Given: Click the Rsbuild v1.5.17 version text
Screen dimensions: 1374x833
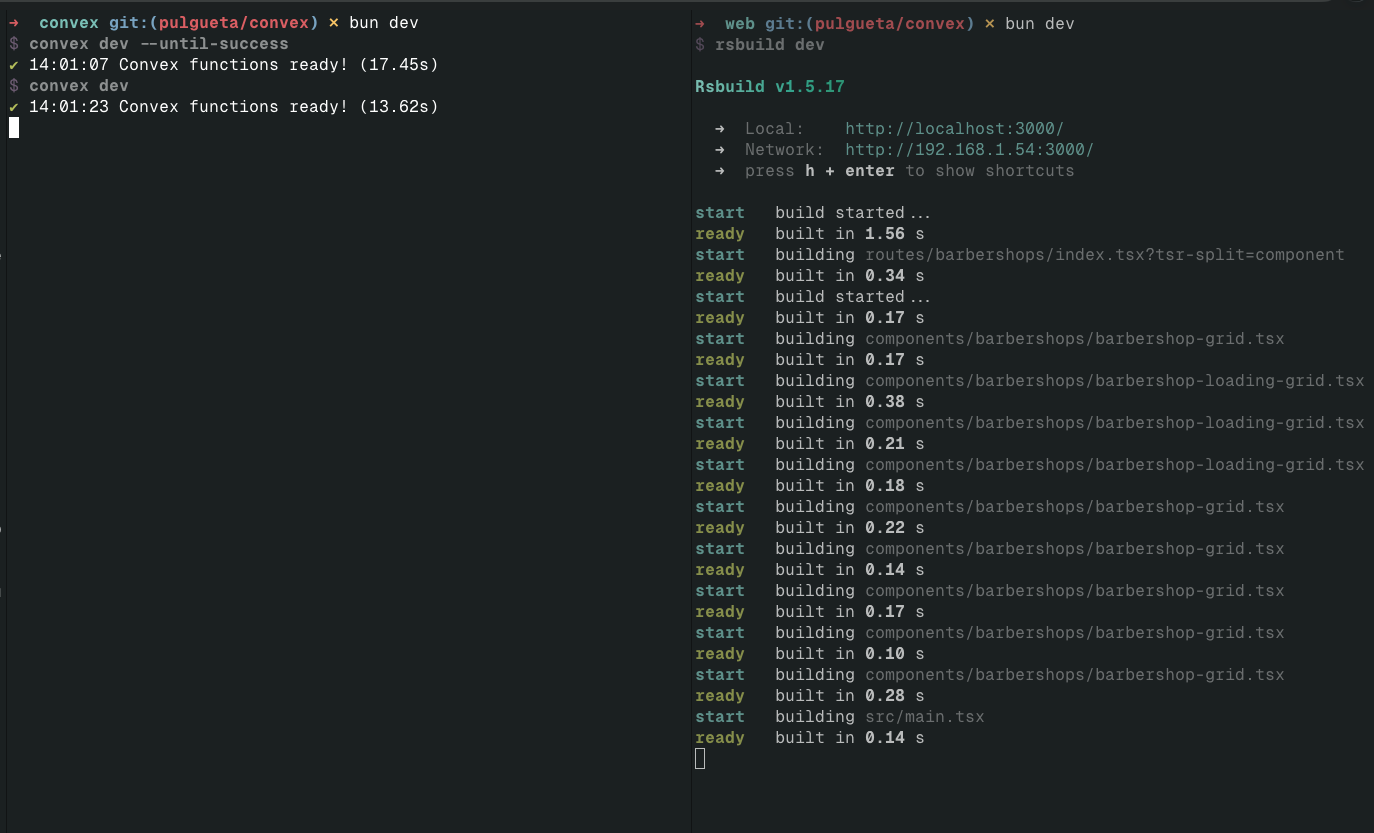Looking at the screenshot, I should (x=770, y=87).
